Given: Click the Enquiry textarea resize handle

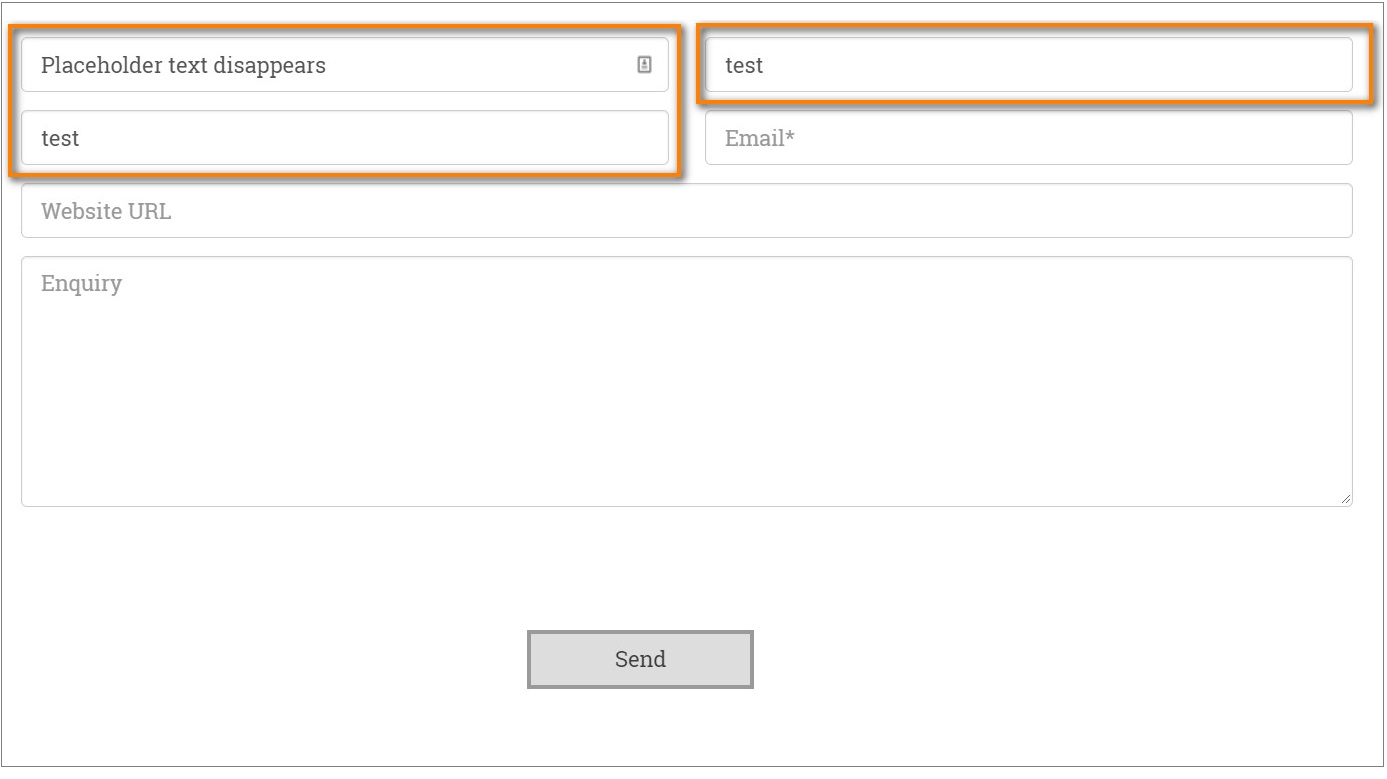Looking at the screenshot, I should (x=1346, y=499).
